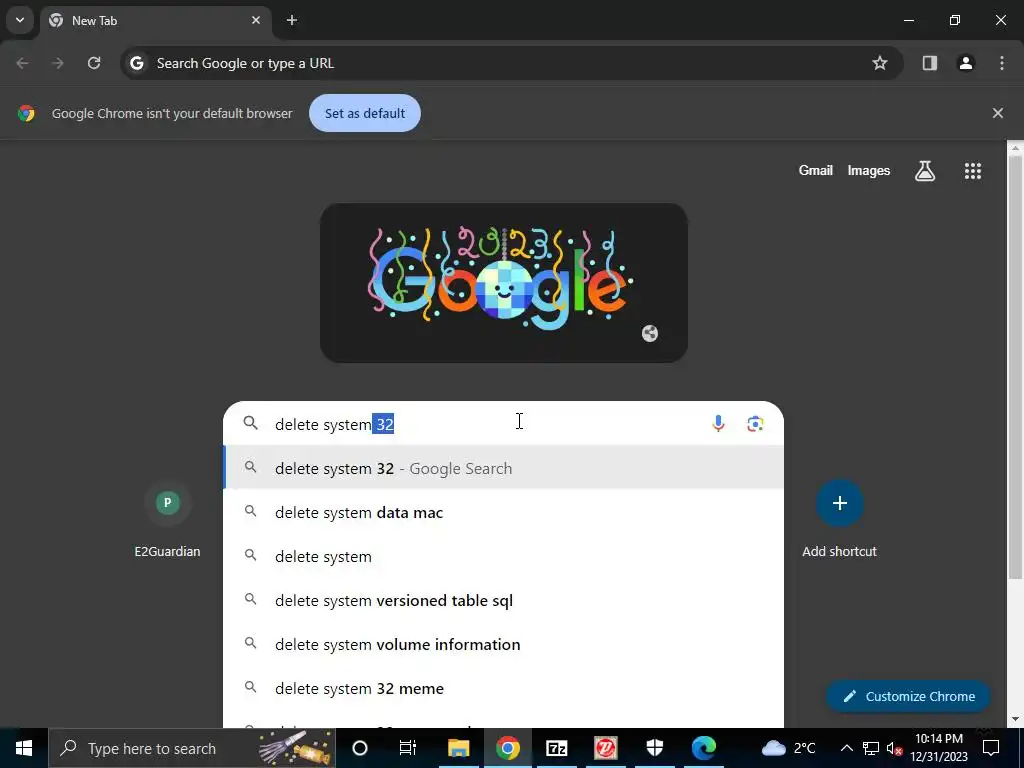
Task: Click Set as default button
Action: point(365,113)
